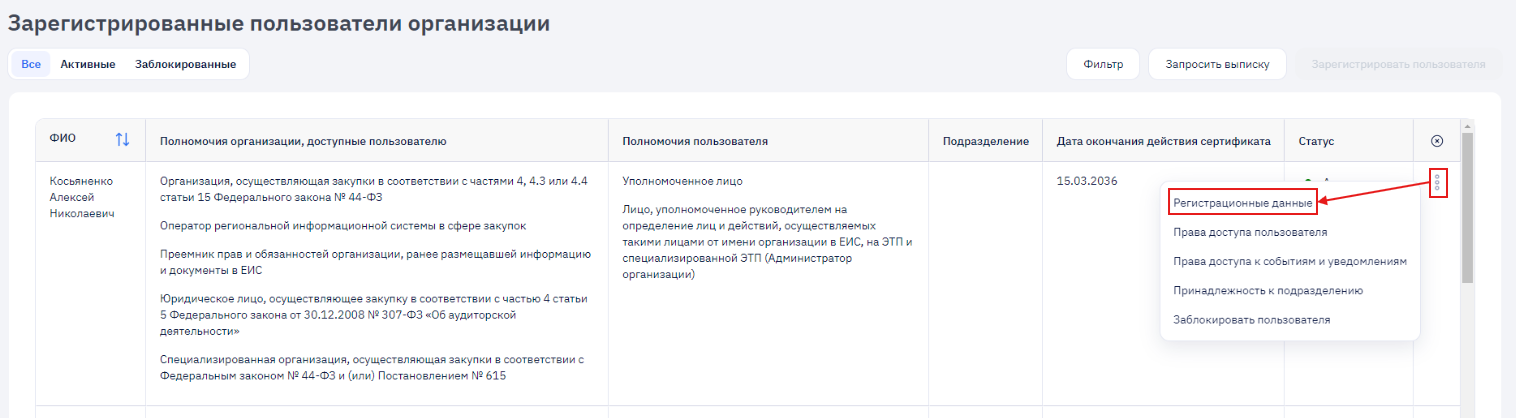Select Заблокировать пользователя menu item
The height and width of the screenshot is (418, 1516).
pyautogui.click(x=1252, y=319)
